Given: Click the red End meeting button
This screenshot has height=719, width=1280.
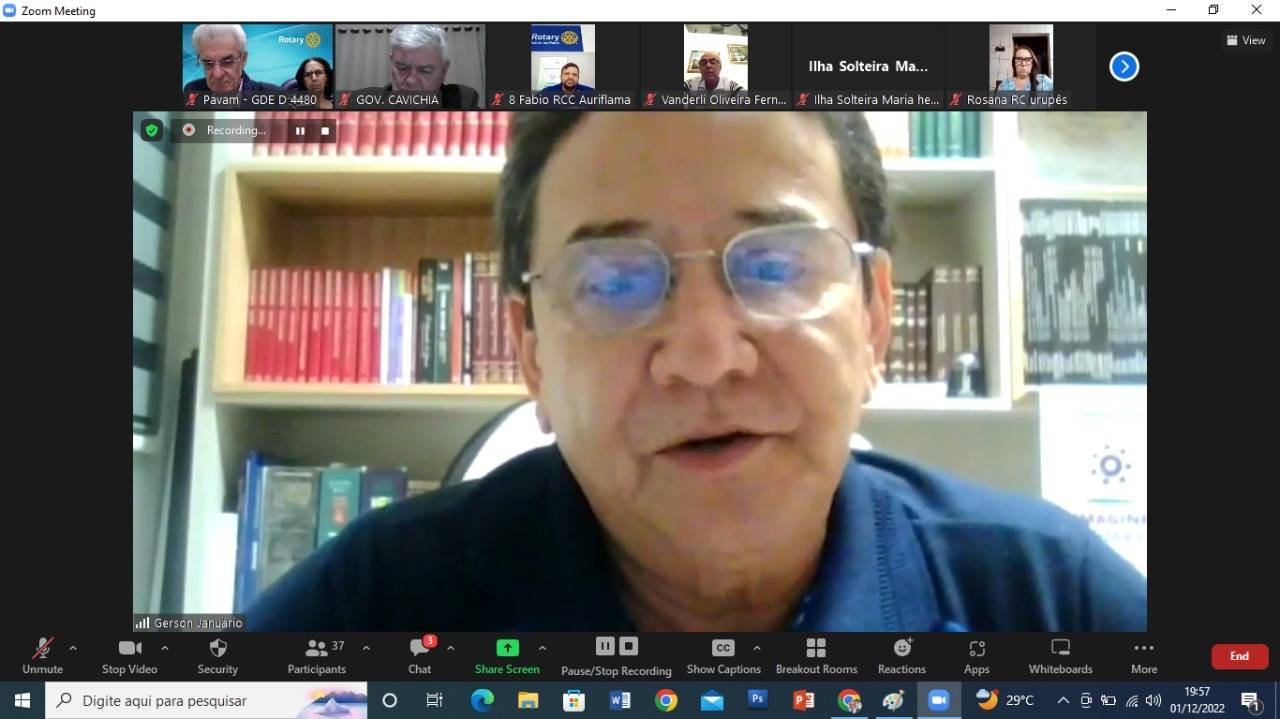Looking at the screenshot, I should 1239,656.
